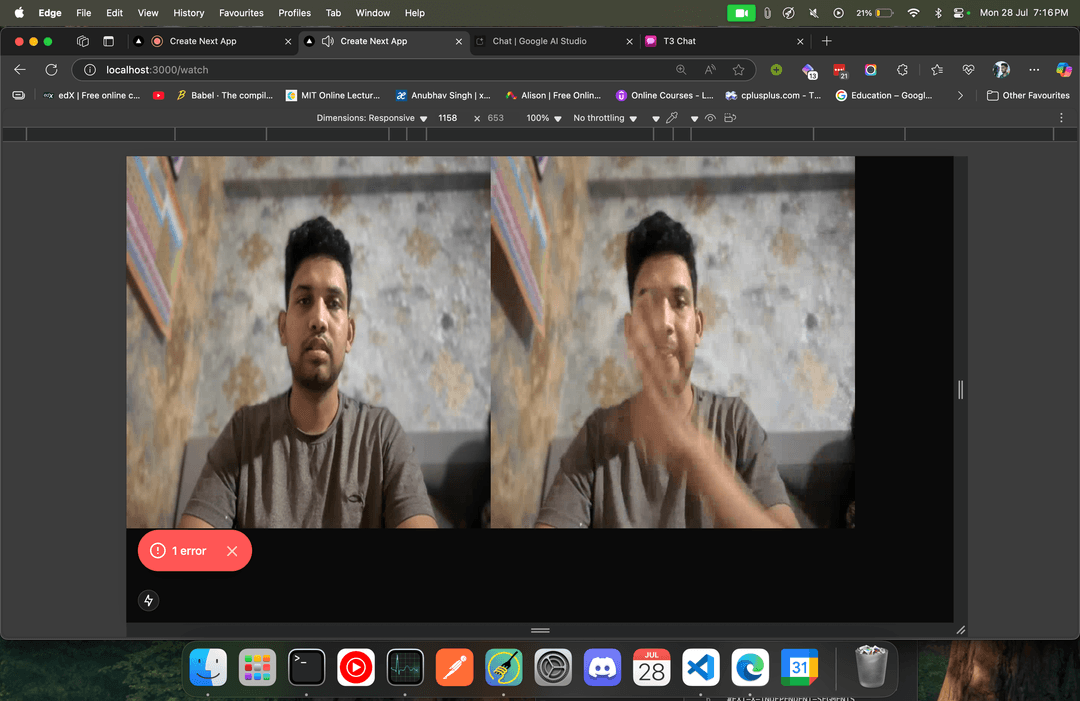Image resolution: width=1080 pixels, height=701 pixels.
Task: Open the No throttling dropdown
Action: (x=603, y=118)
